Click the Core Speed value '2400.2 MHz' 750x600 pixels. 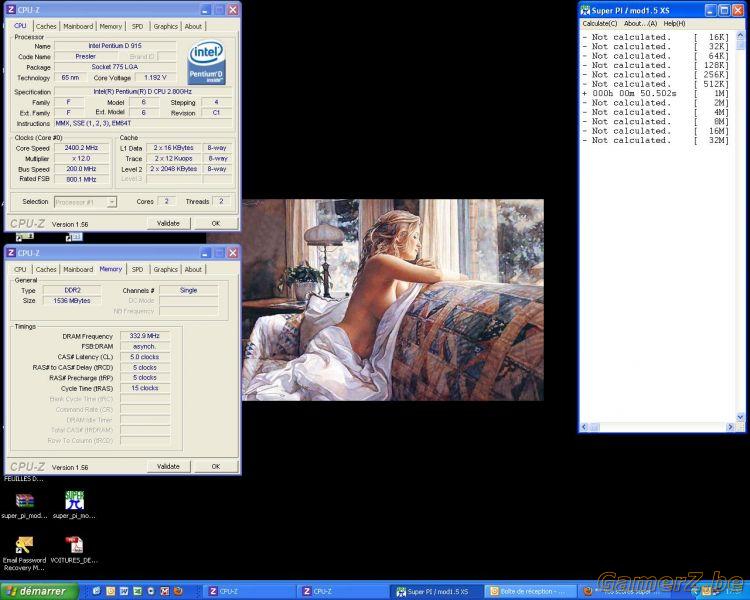pos(81,148)
